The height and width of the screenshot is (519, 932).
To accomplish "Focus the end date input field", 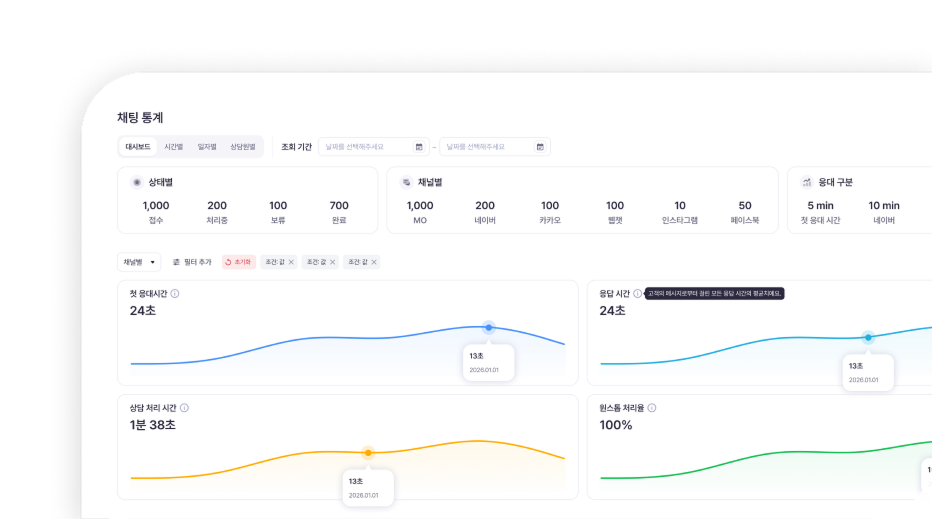I will point(495,147).
